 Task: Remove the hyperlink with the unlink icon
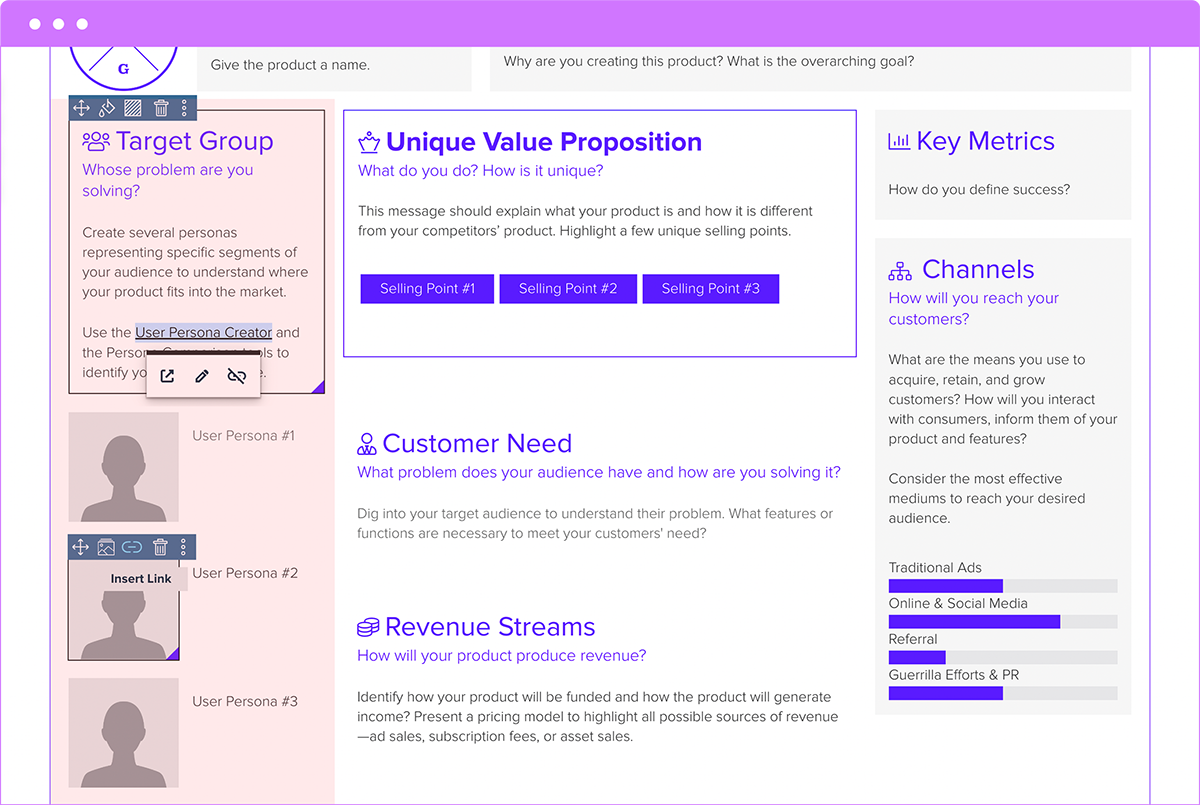[x=237, y=376]
